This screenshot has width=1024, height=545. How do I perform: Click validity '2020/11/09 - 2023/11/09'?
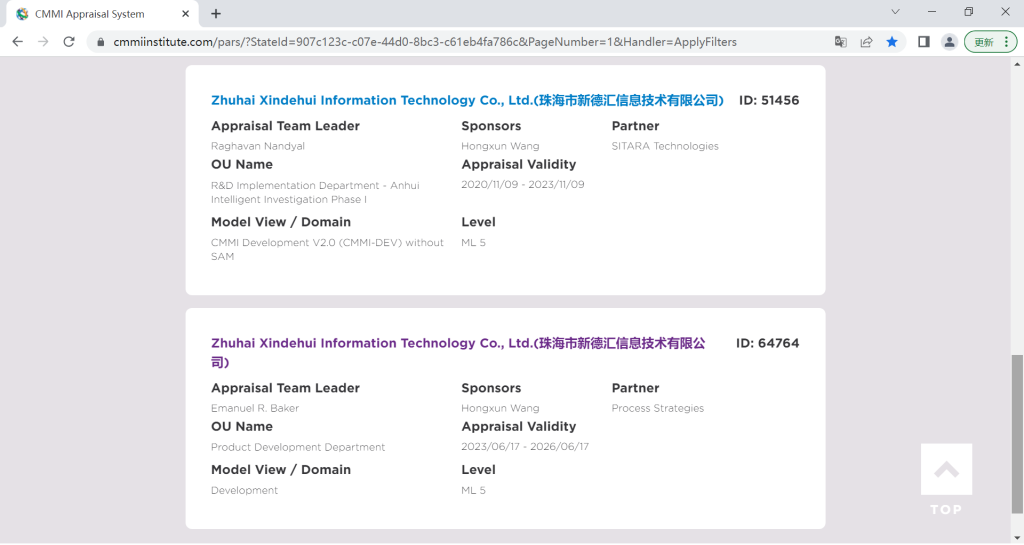522,184
